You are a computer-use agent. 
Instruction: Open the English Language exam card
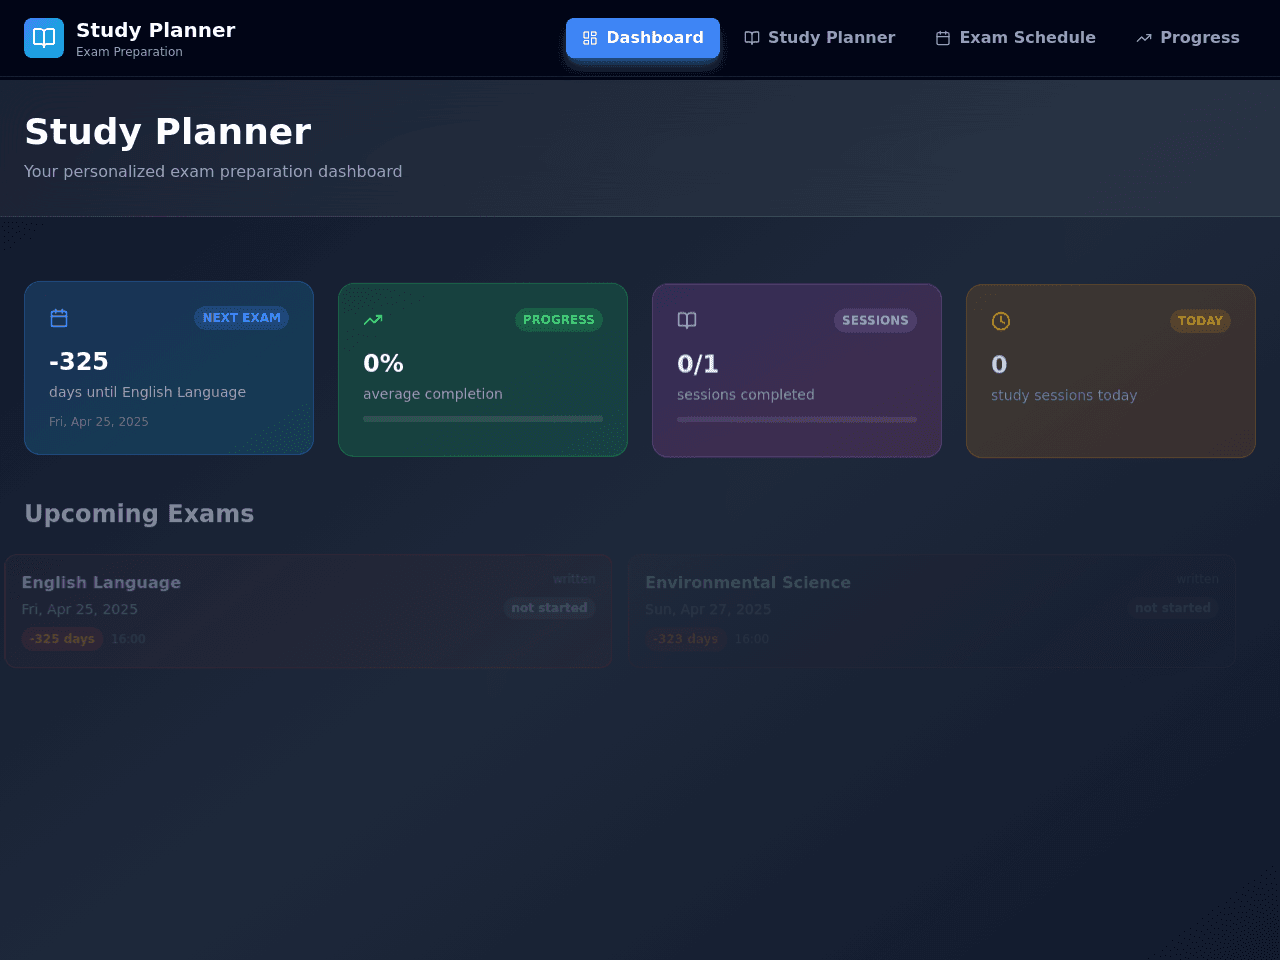(x=308, y=611)
